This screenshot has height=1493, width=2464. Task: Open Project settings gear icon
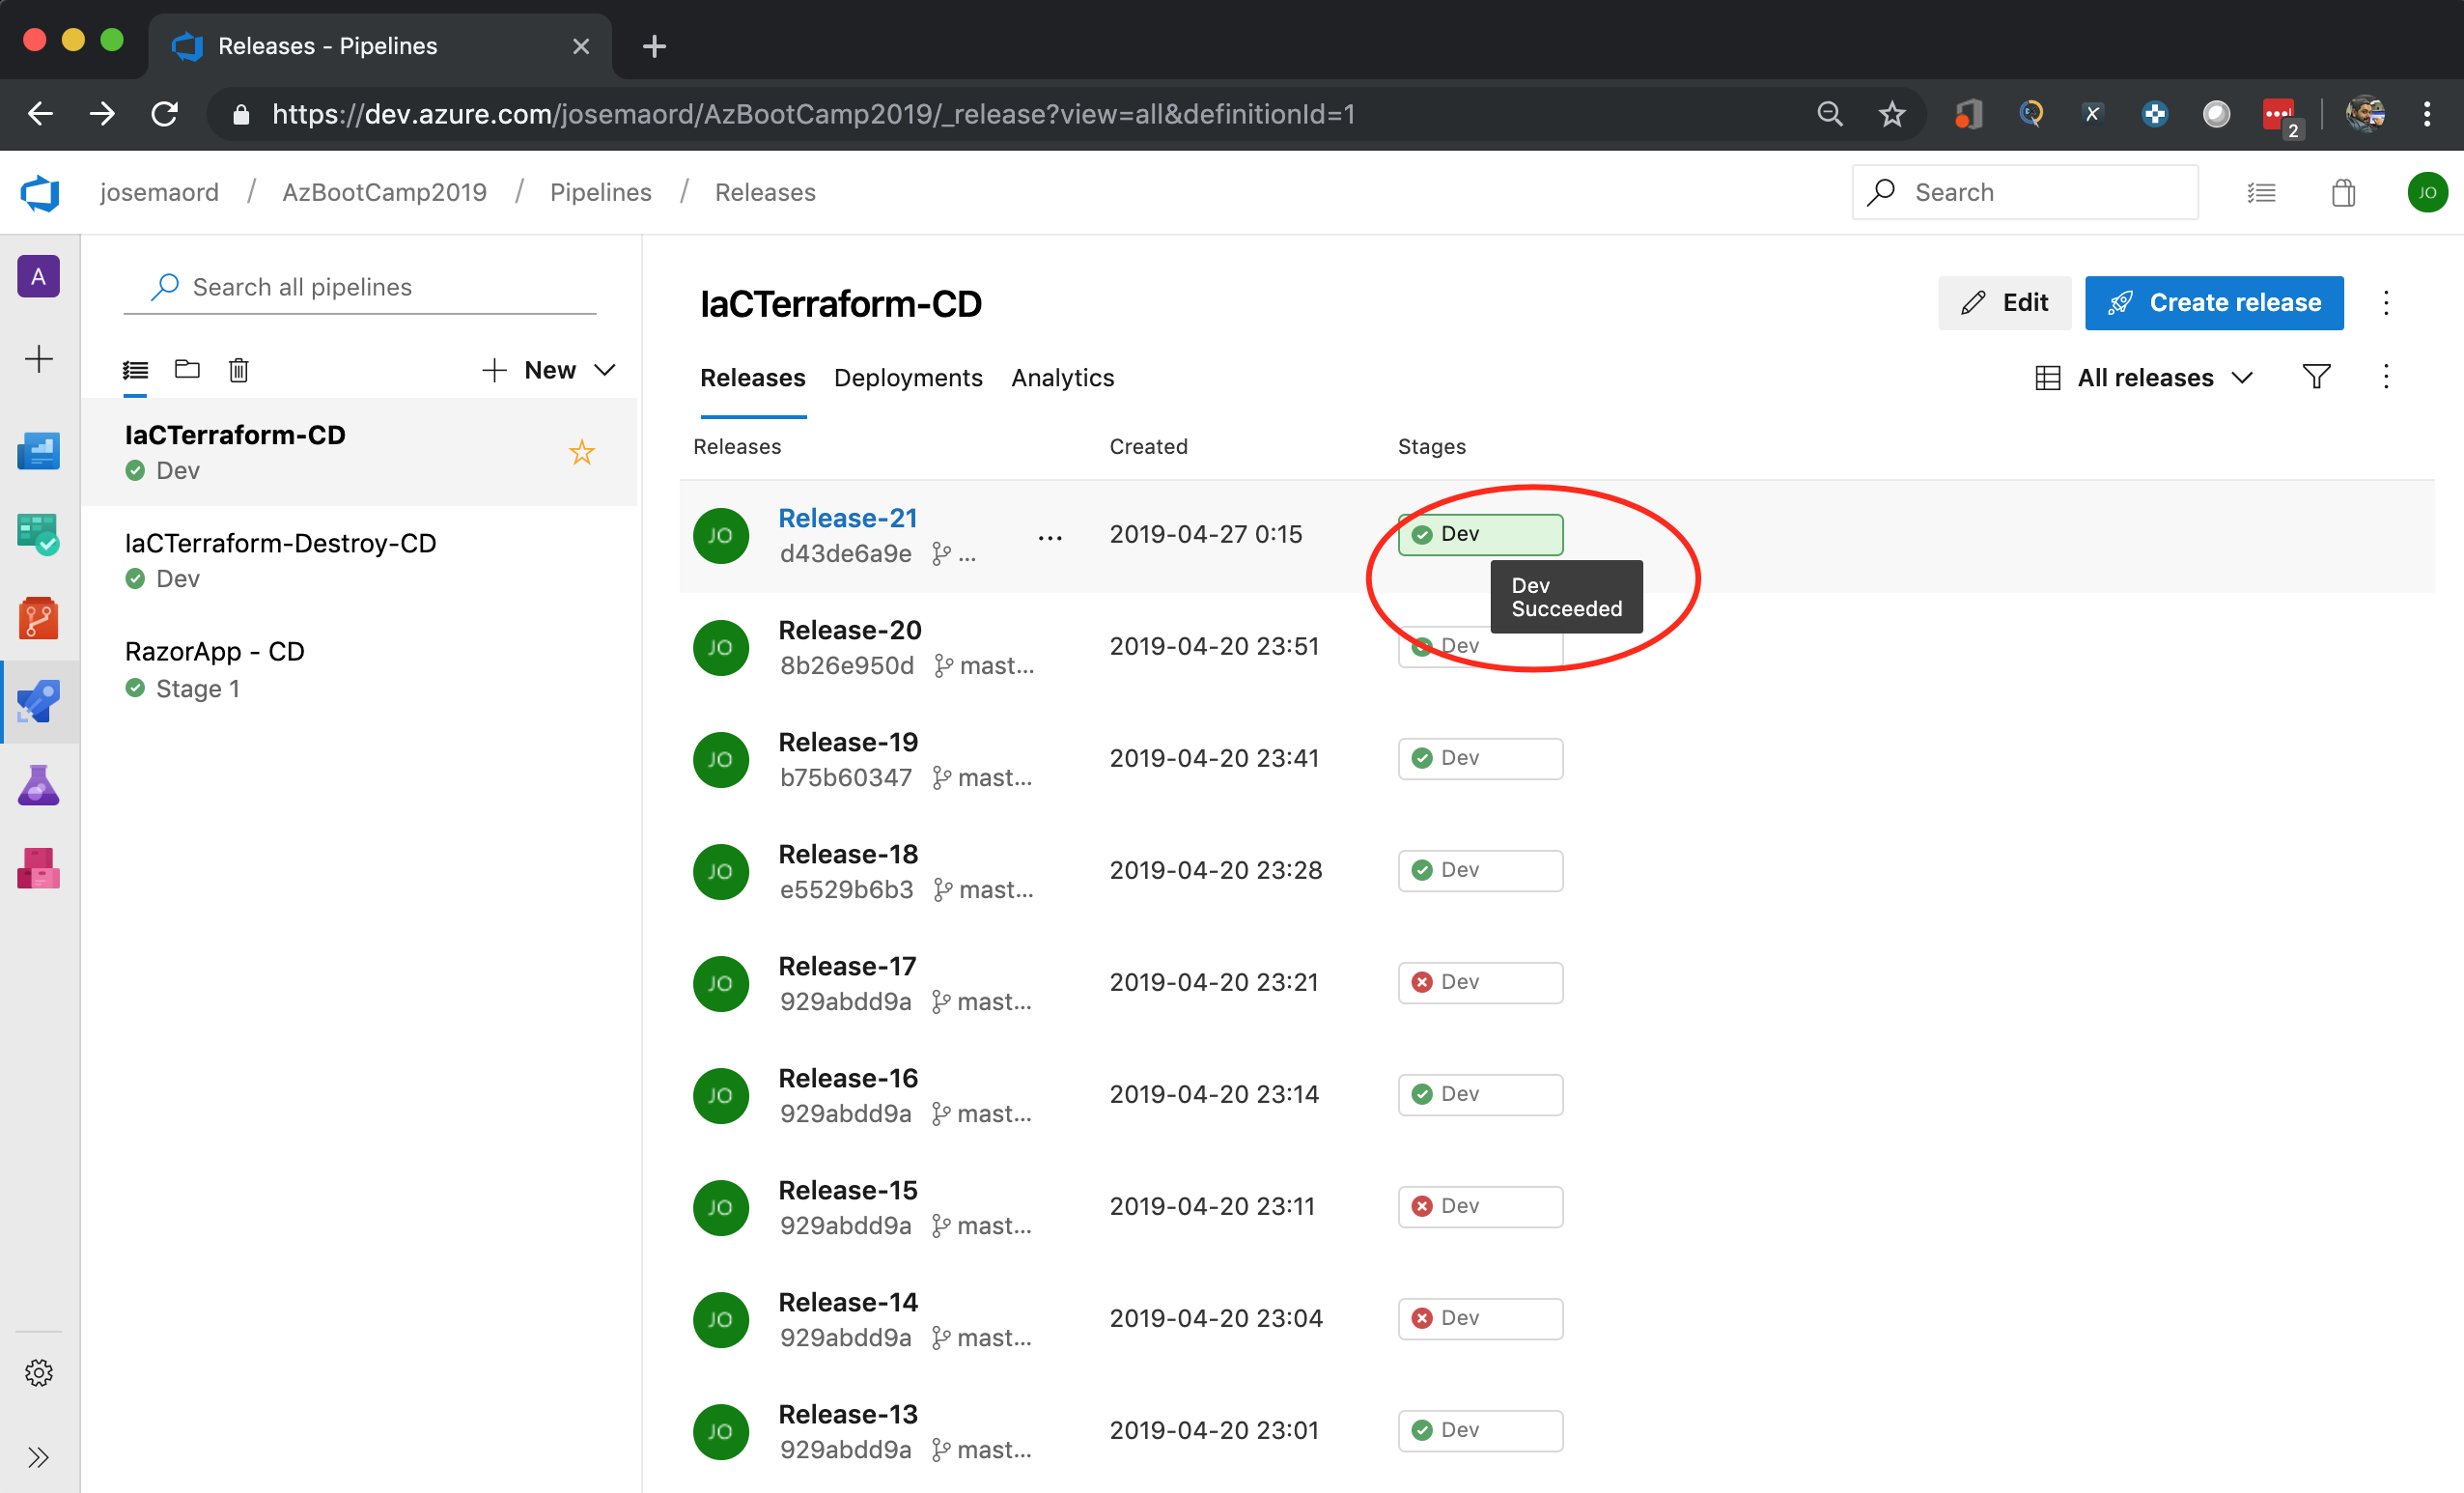click(x=38, y=1372)
